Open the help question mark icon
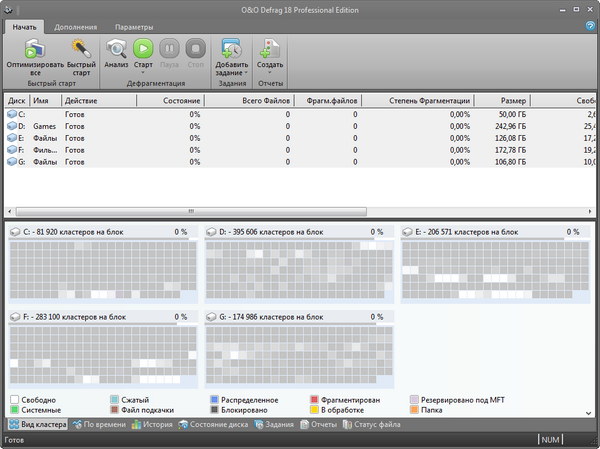This screenshot has width=600, height=449. click(590, 26)
